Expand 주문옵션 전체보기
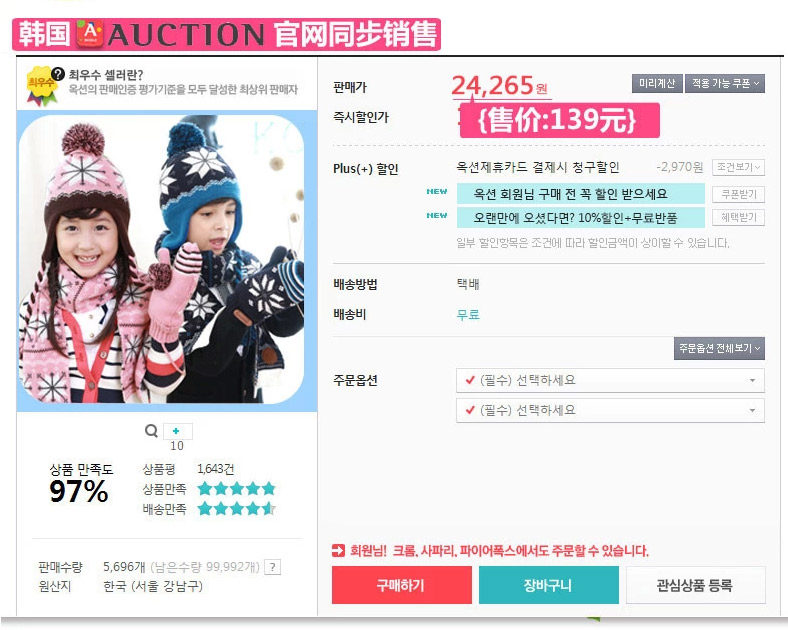This screenshot has height=630, width=788. [x=719, y=348]
